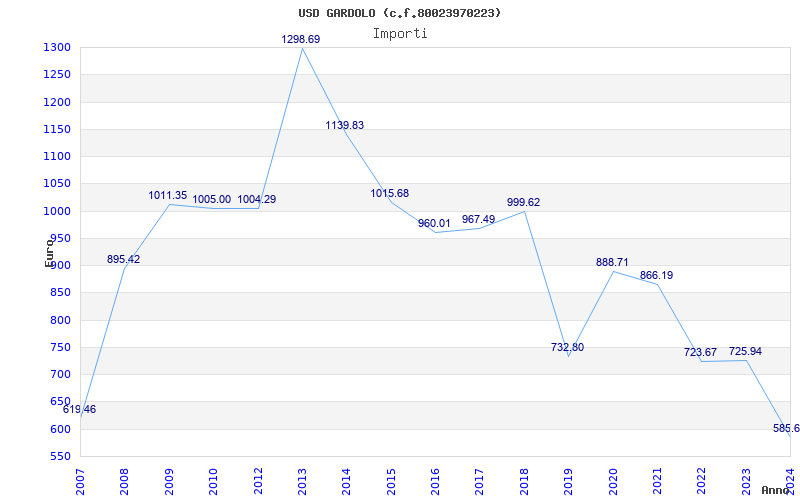The image size is (800, 500).
Task: Select the y-axis value 600
Action: coord(59,429)
